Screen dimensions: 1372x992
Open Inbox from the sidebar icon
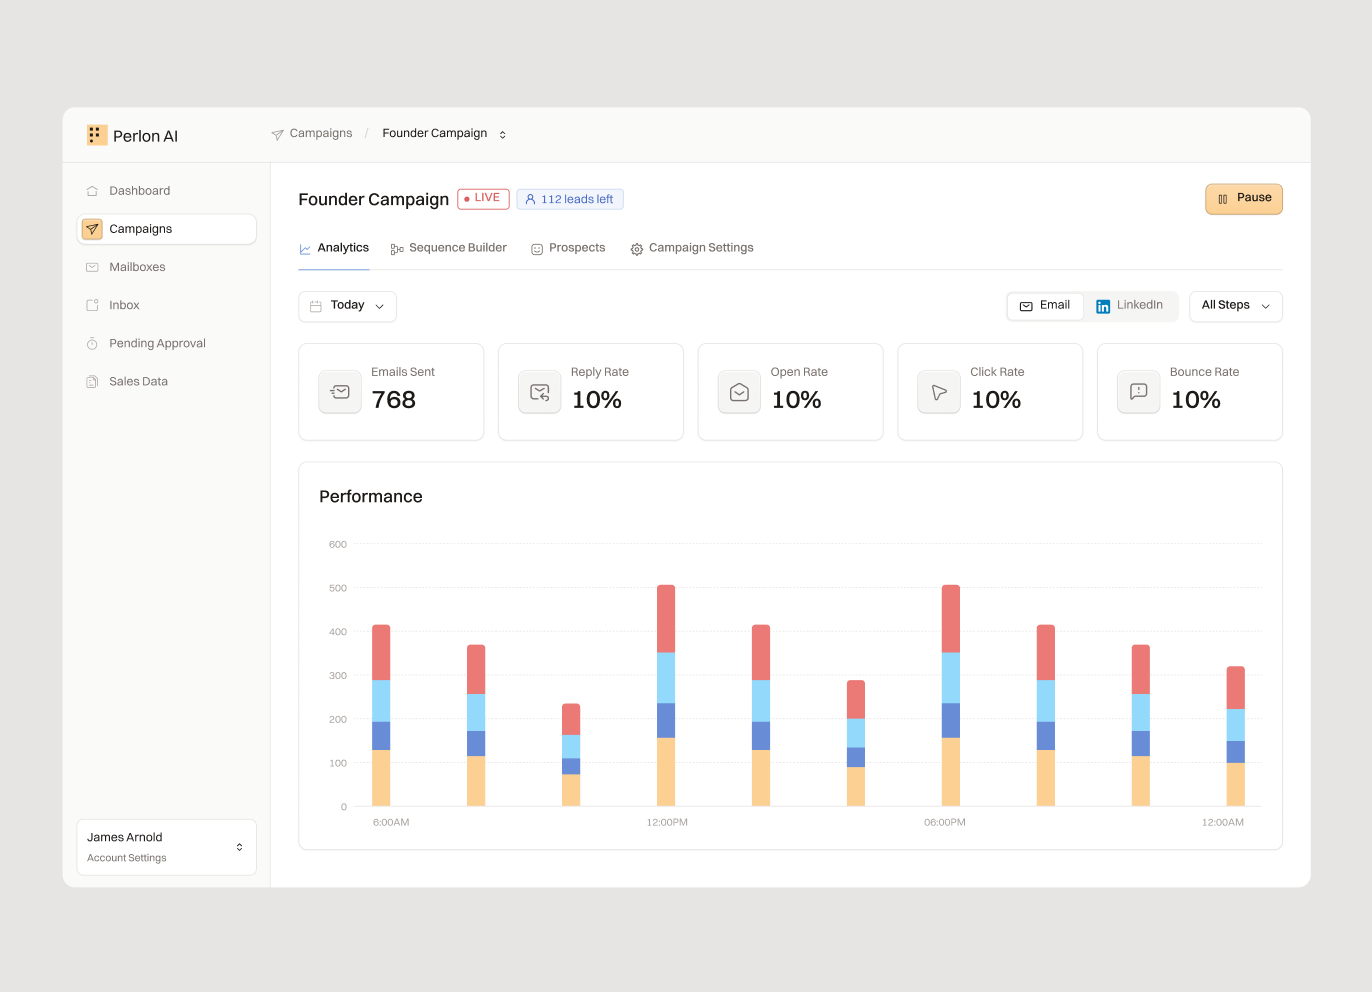click(x=92, y=305)
